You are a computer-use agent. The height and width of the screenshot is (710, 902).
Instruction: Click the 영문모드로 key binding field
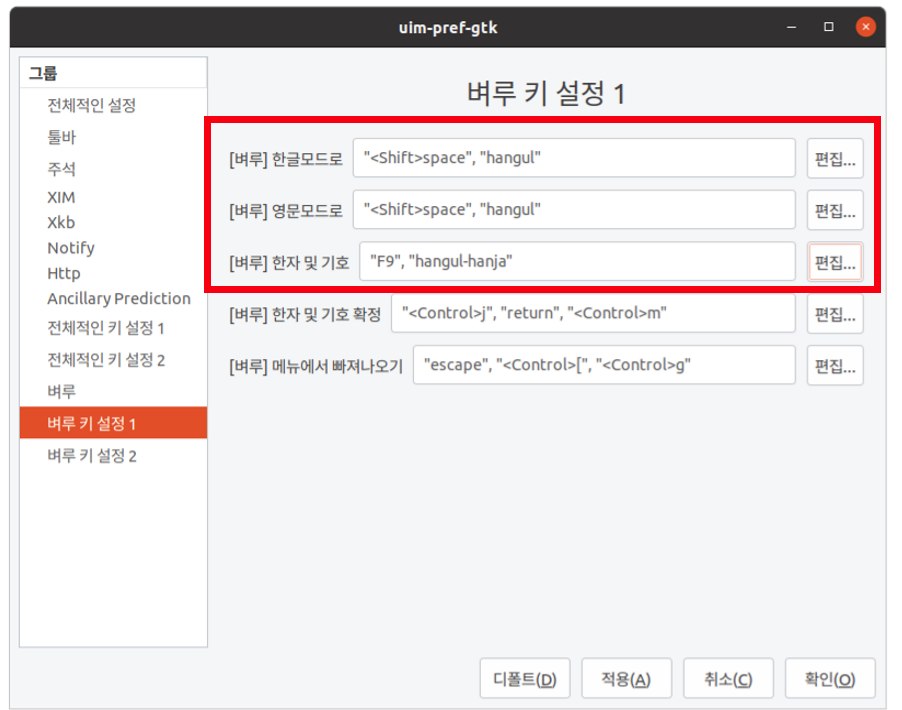tap(574, 209)
